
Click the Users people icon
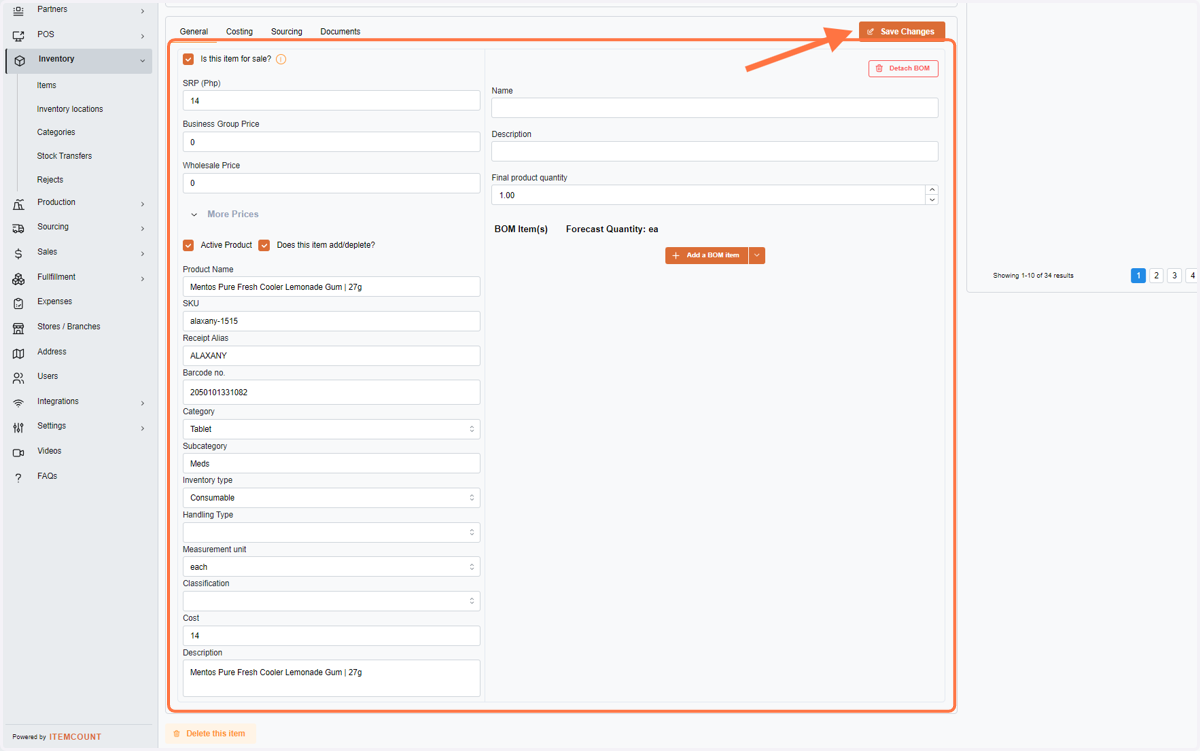(x=18, y=377)
